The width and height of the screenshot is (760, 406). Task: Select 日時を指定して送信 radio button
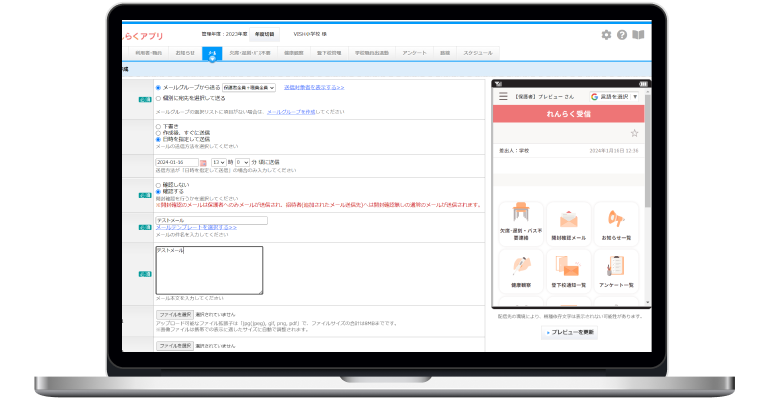pos(158,139)
